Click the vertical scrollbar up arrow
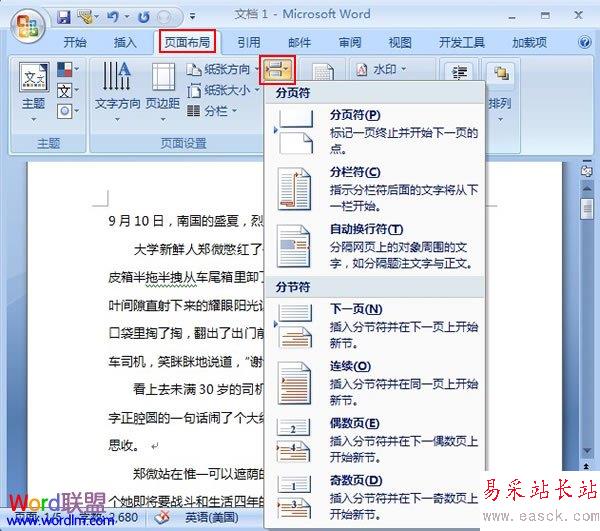The width and height of the screenshot is (600, 531). point(587,188)
